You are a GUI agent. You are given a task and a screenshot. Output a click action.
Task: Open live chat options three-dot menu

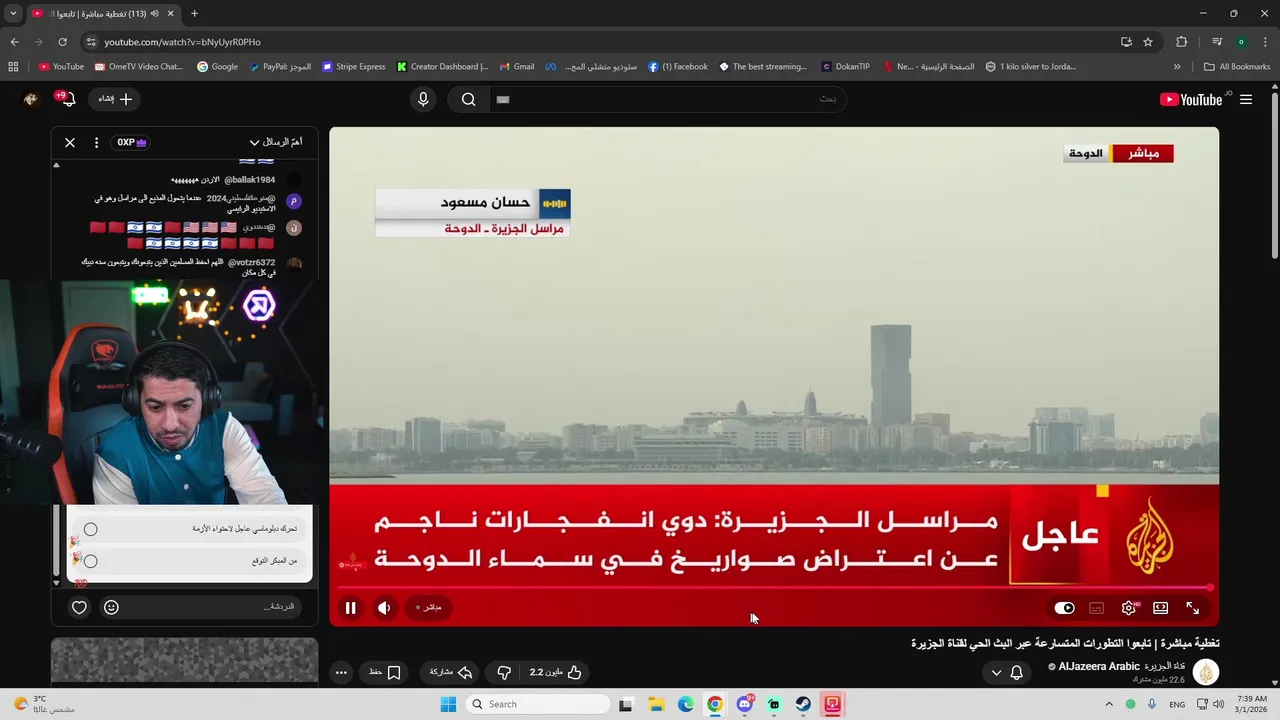[x=96, y=143]
